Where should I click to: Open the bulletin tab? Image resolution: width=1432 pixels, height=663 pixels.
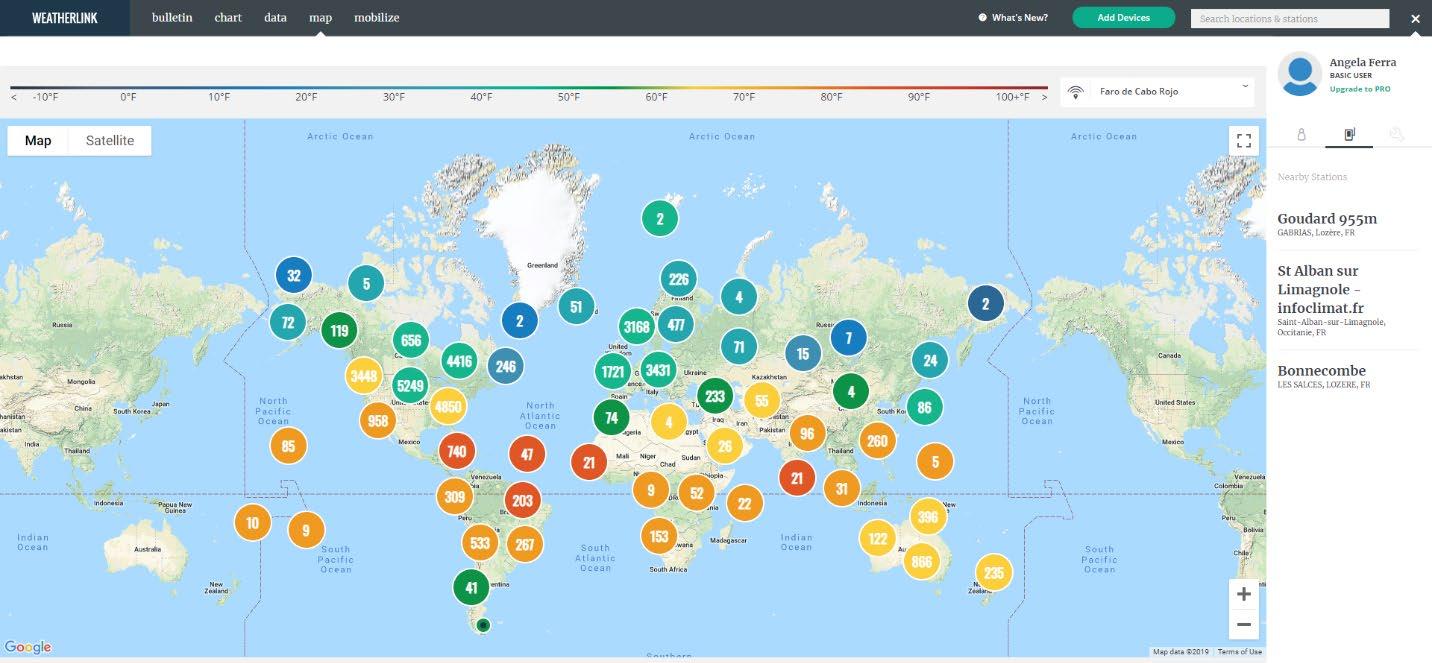point(172,18)
